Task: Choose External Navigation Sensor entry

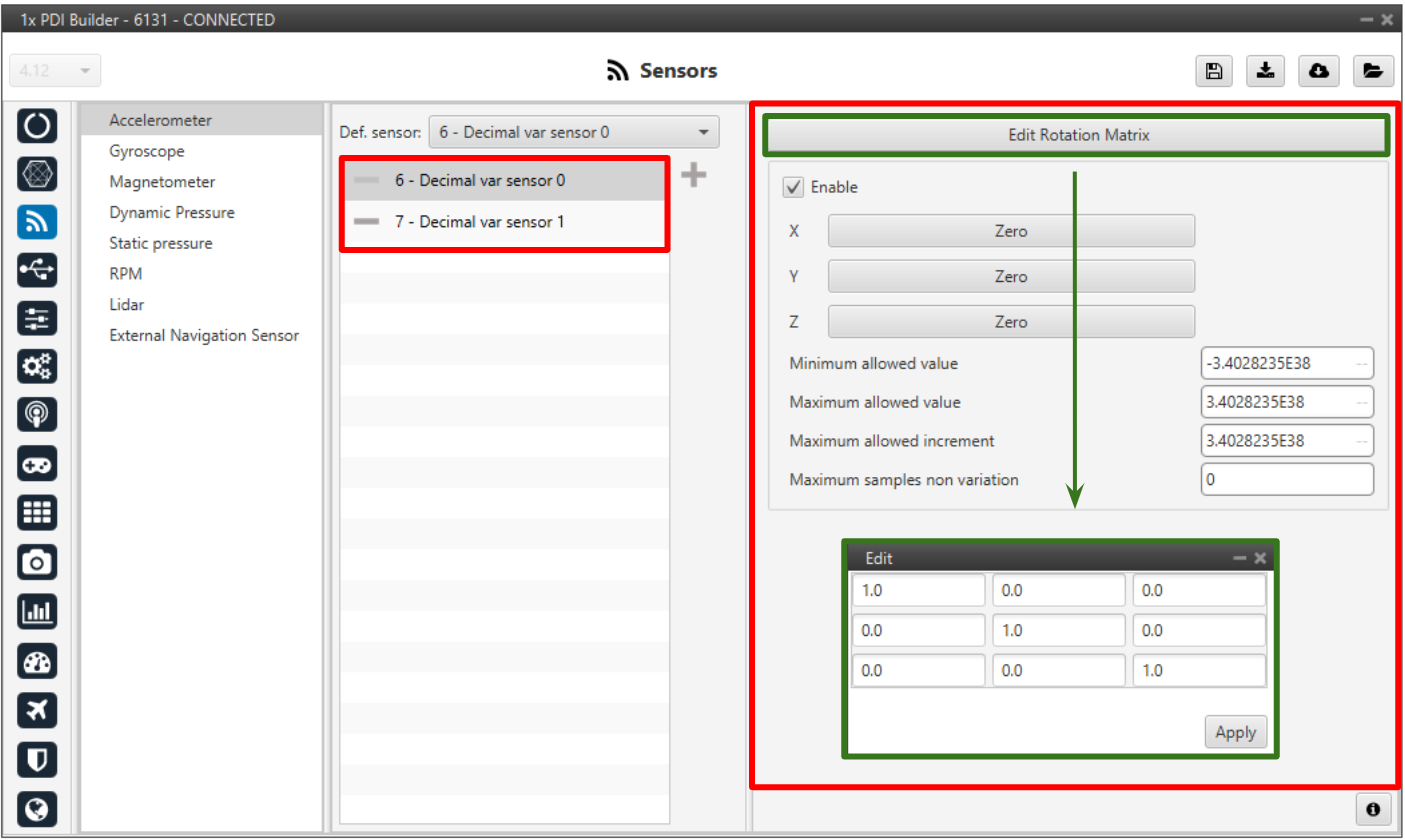Action: (x=204, y=335)
